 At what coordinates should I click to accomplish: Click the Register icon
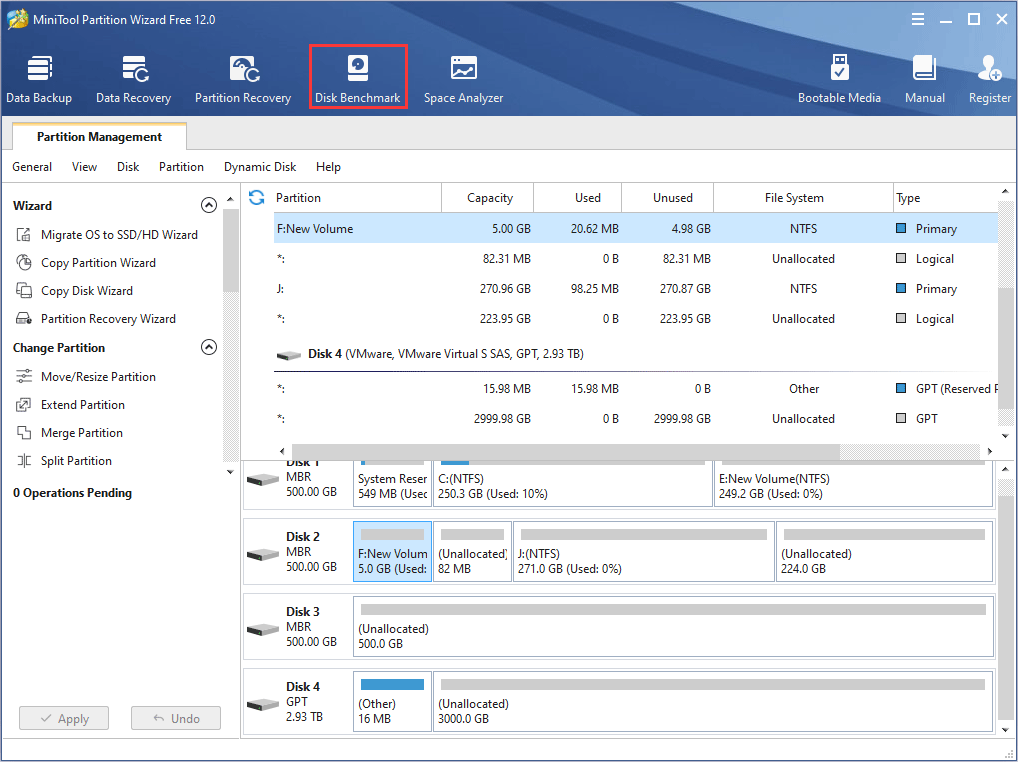click(x=989, y=75)
